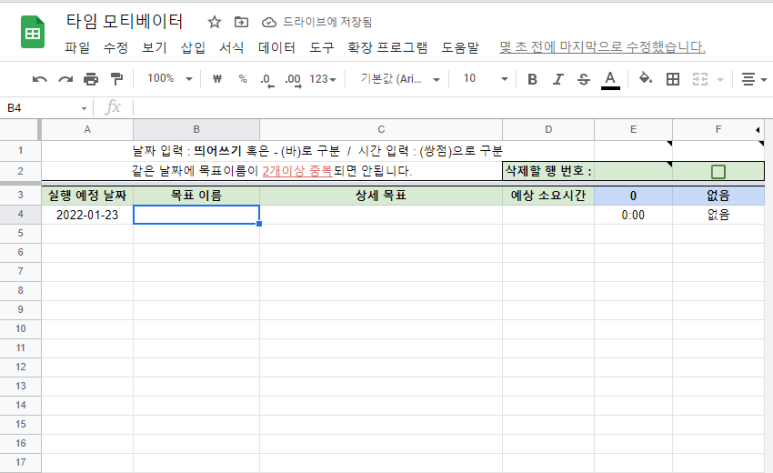Select column A header
Viewport: 773px width, 473px height.
click(x=87, y=129)
